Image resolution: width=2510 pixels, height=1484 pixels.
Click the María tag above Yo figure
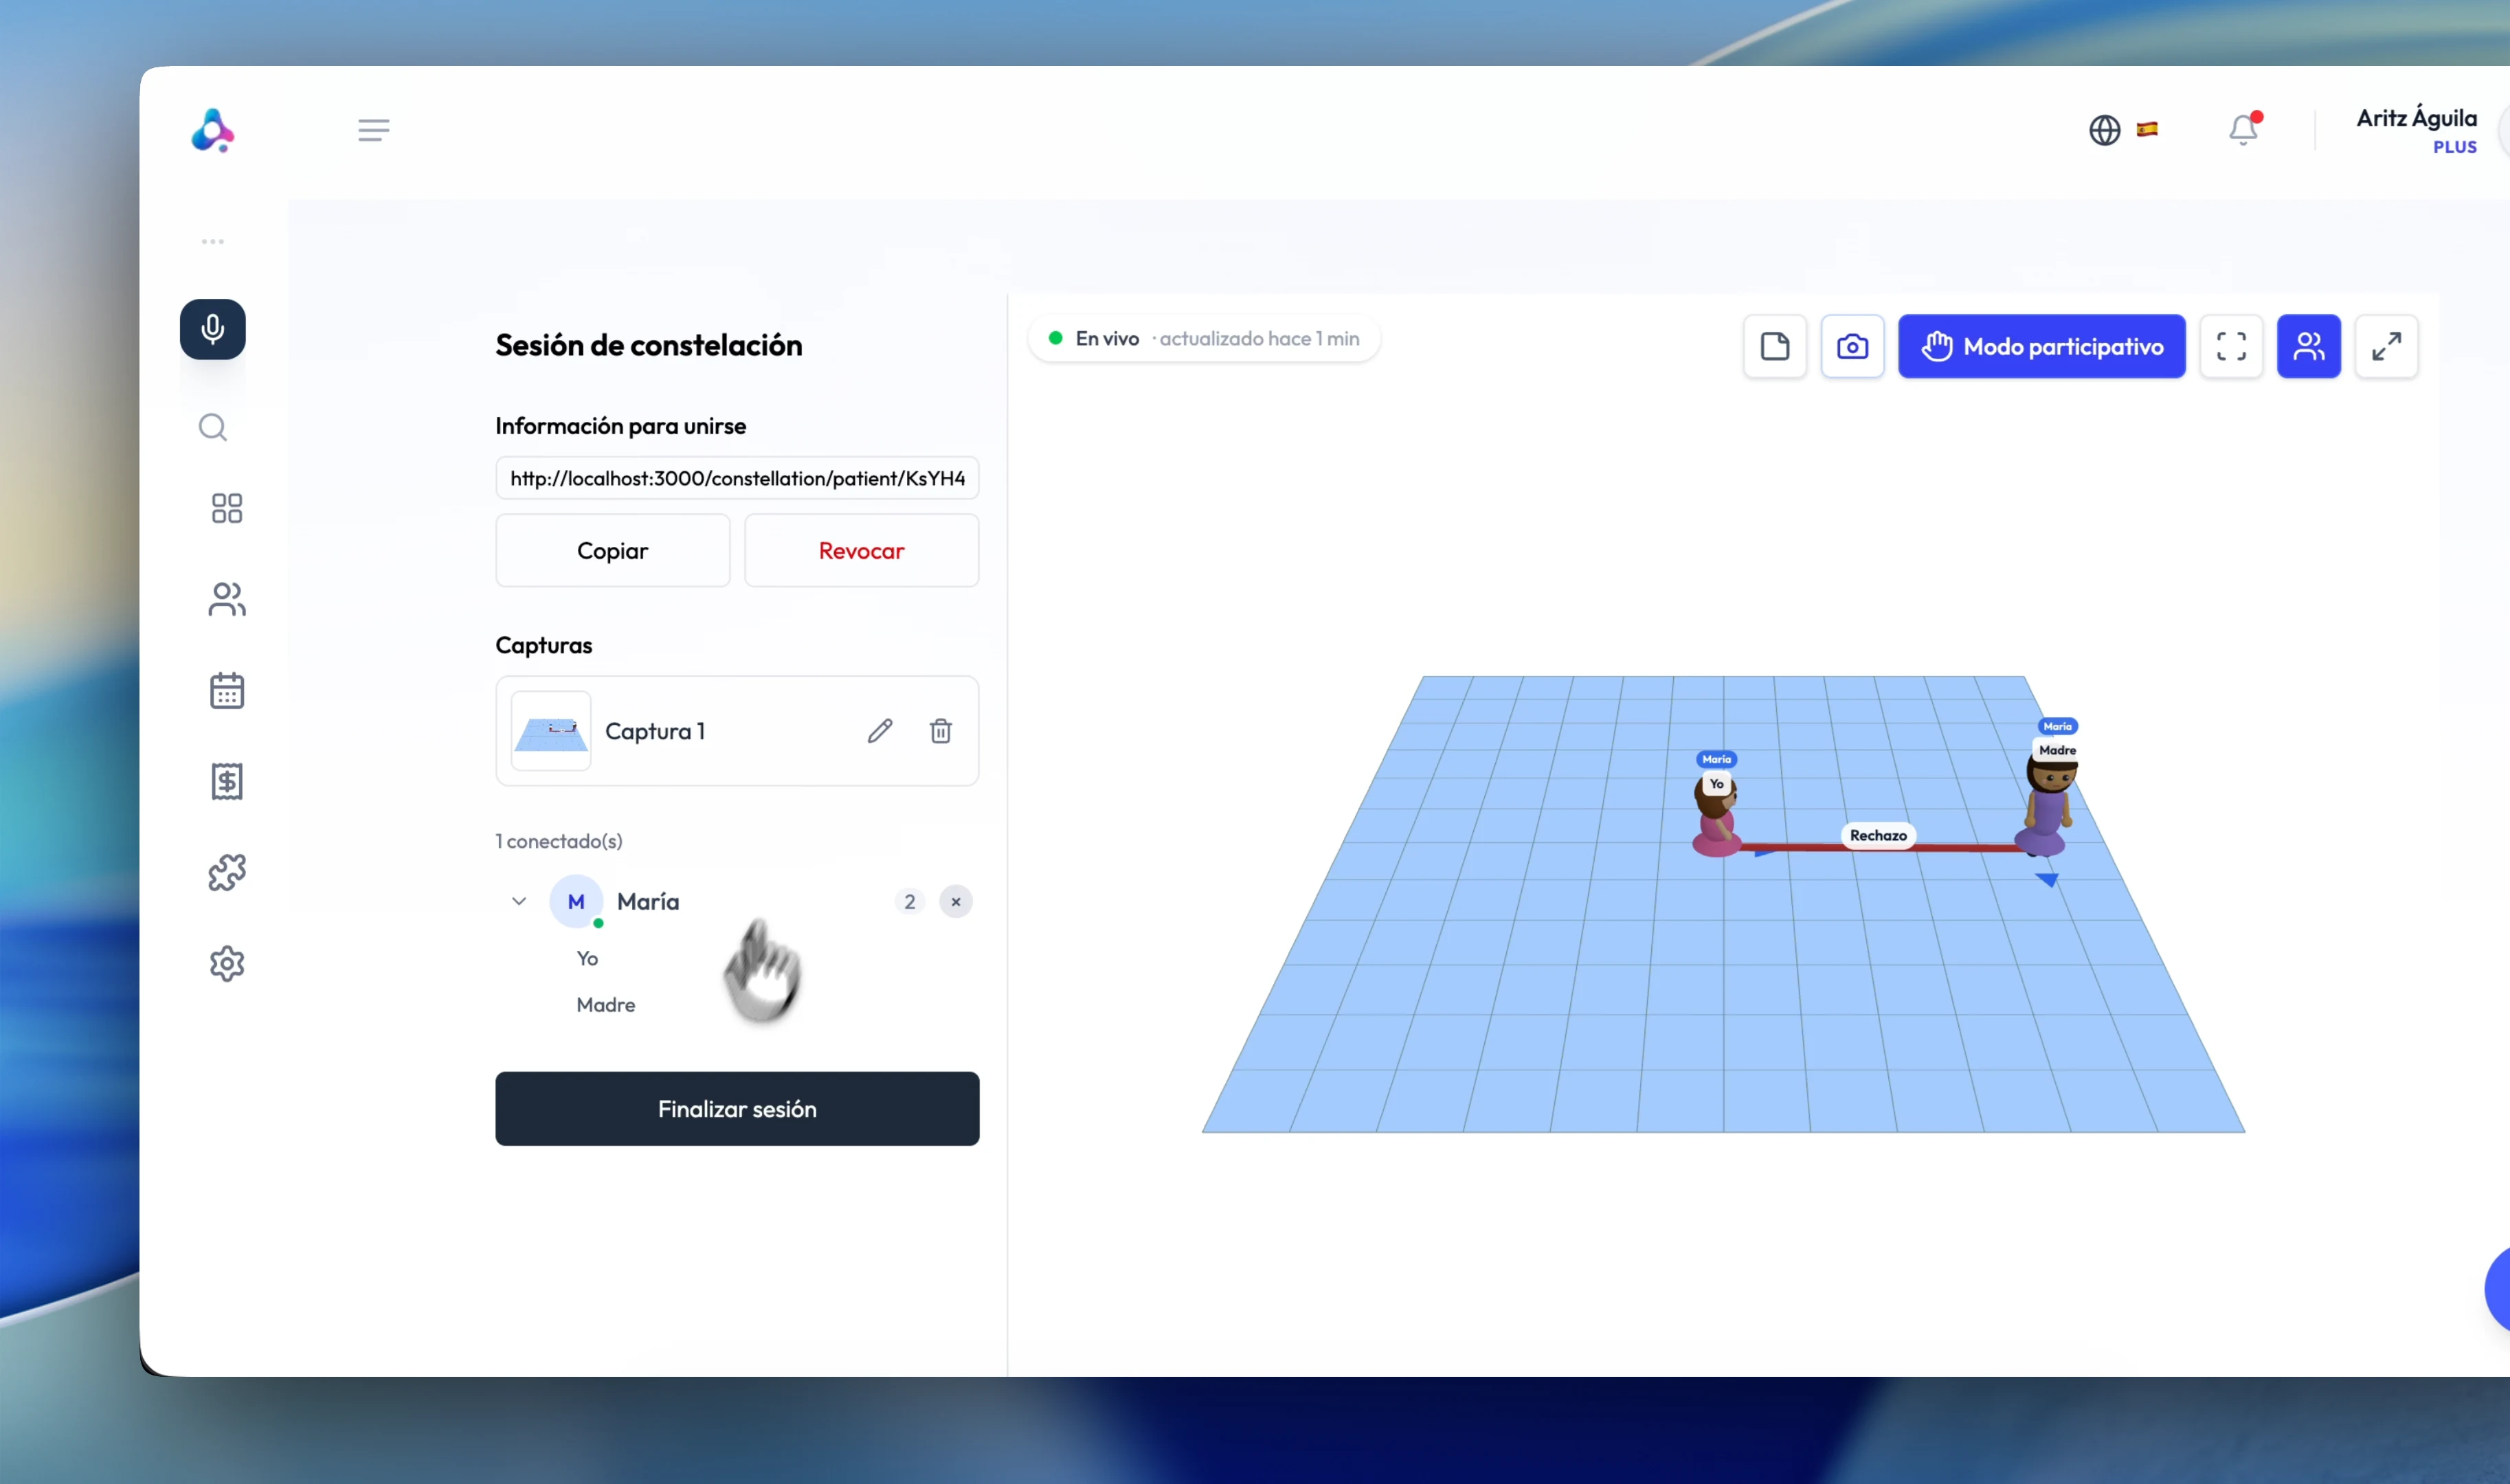pos(1716,759)
